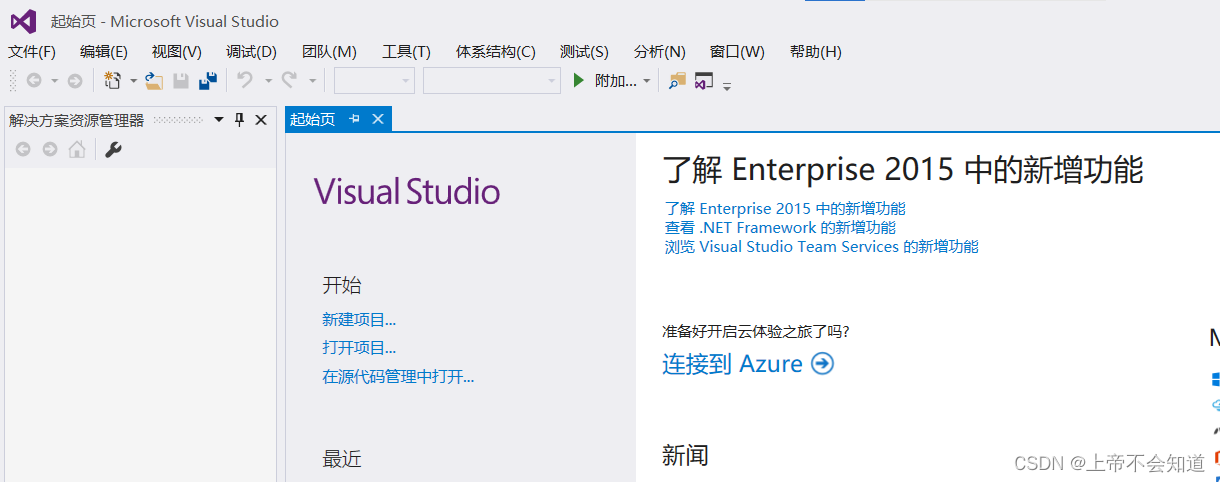Click the Navigate Forward toolbar arrow

tap(74, 81)
